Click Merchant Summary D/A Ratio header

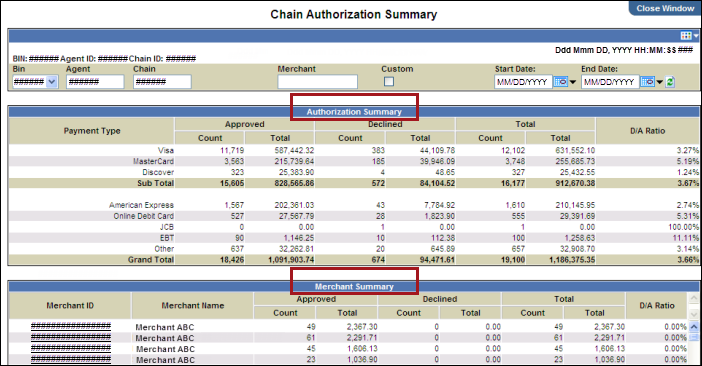[x=656, y=306]
